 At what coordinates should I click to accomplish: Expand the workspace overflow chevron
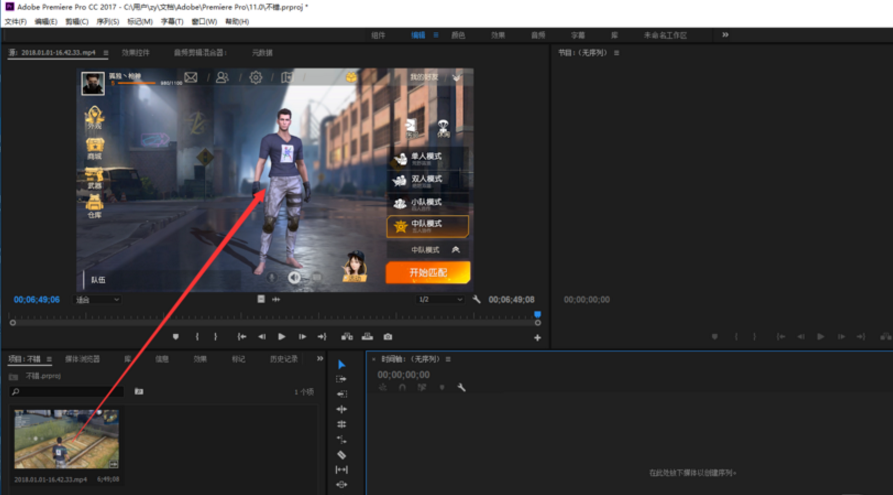click(x=725, y=35)
